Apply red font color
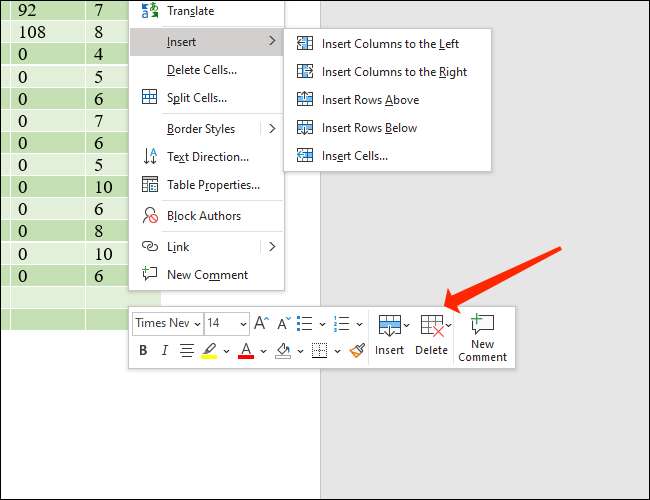This screenshot has width=650, height=500. pyautogui.click(x=246, y=351)
